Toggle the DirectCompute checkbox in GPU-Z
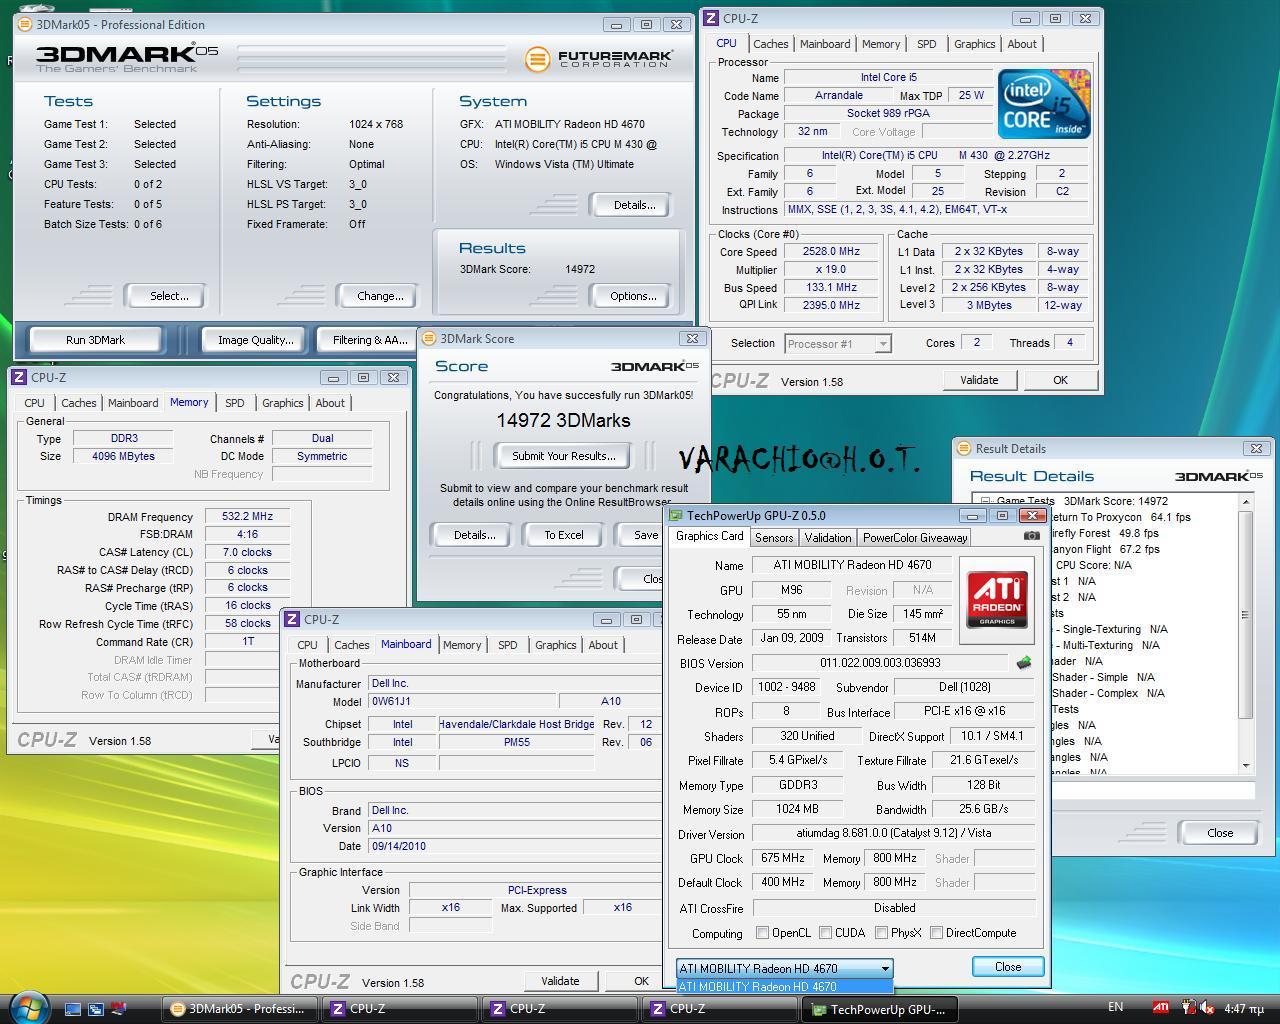Image resolution: width=1280 pixels, height=1024 pixels. [x=936, y=933]
